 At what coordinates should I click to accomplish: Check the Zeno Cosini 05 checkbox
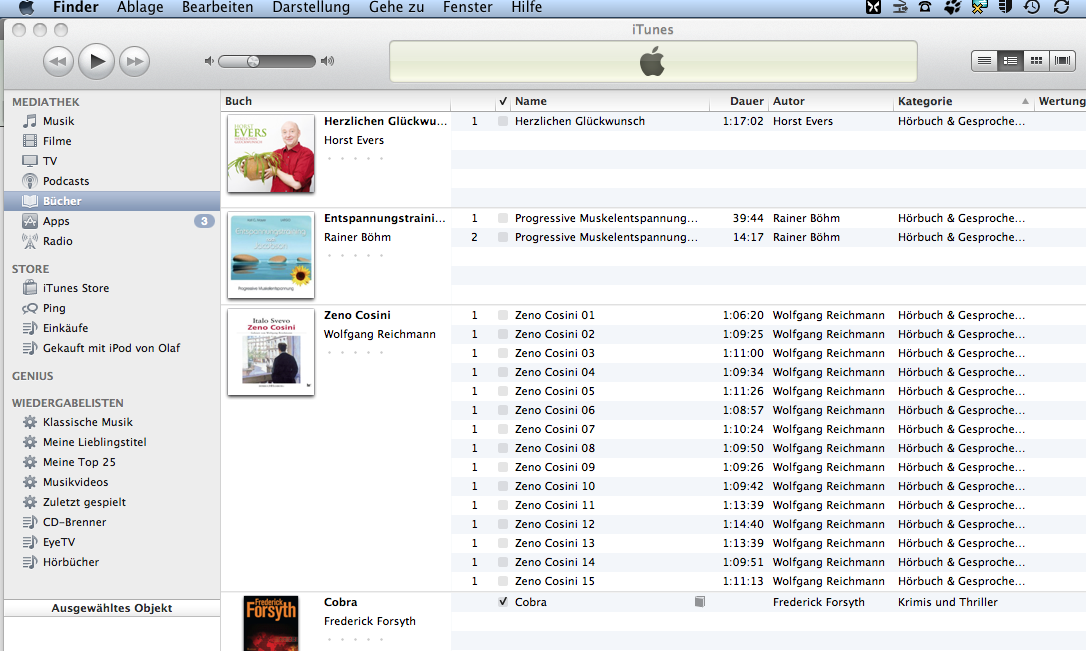click(503, 391)
